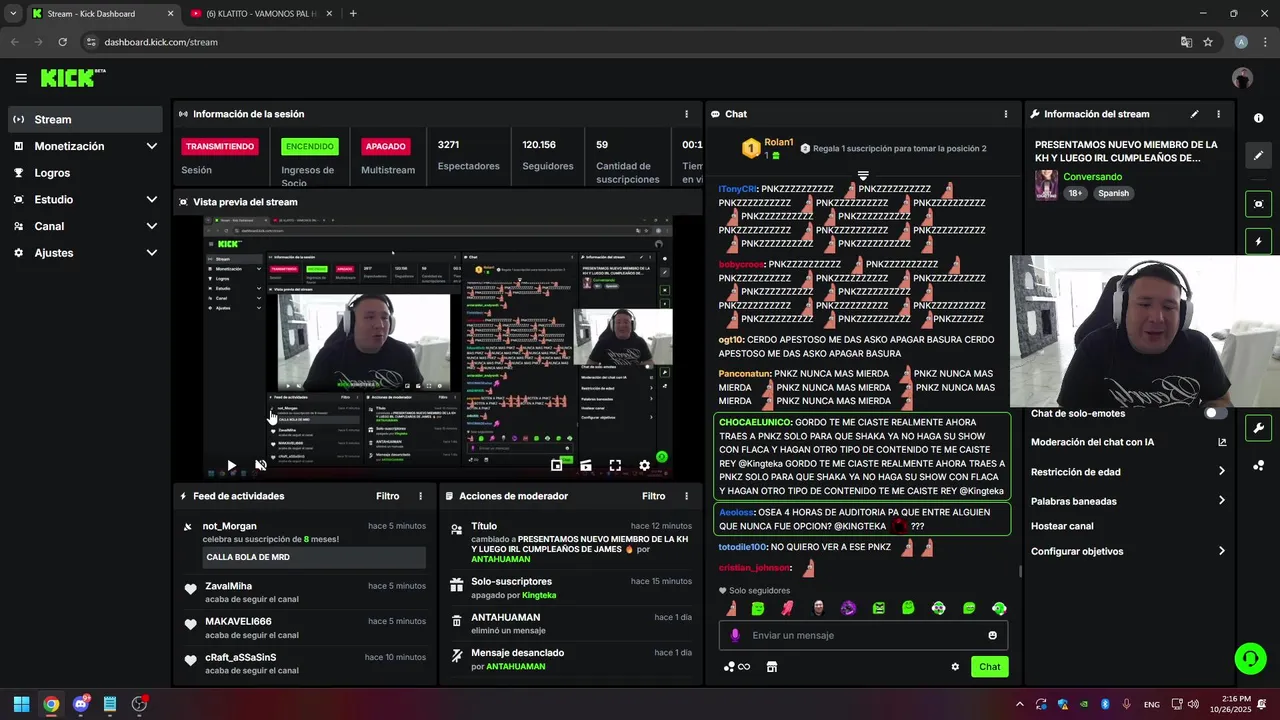Screen dimensions: 1280x720
Task: Click the TRANSMITIENDO session status badge
Action: click(x=220, y=146)
